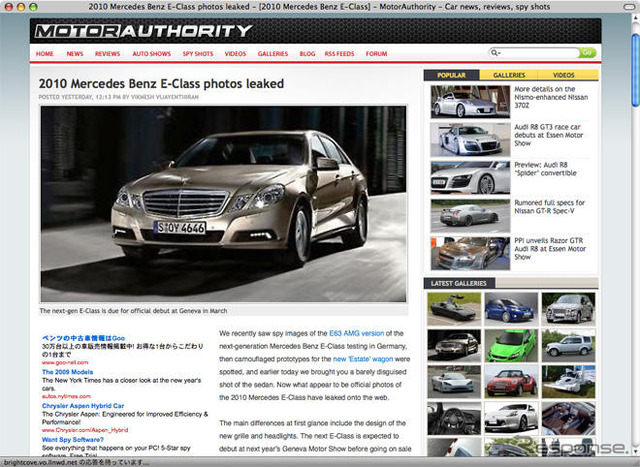The width and height of the screenshot is (640, 467).
Task: Click the Audi R8 GT3 race car thumbnail
Action: click(x=470, y=140)
